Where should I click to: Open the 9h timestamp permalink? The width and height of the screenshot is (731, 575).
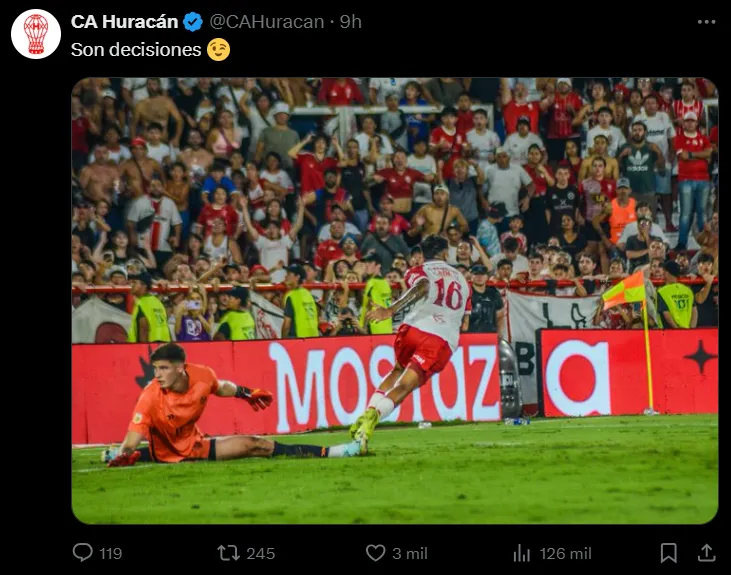[x=350, y=22]
